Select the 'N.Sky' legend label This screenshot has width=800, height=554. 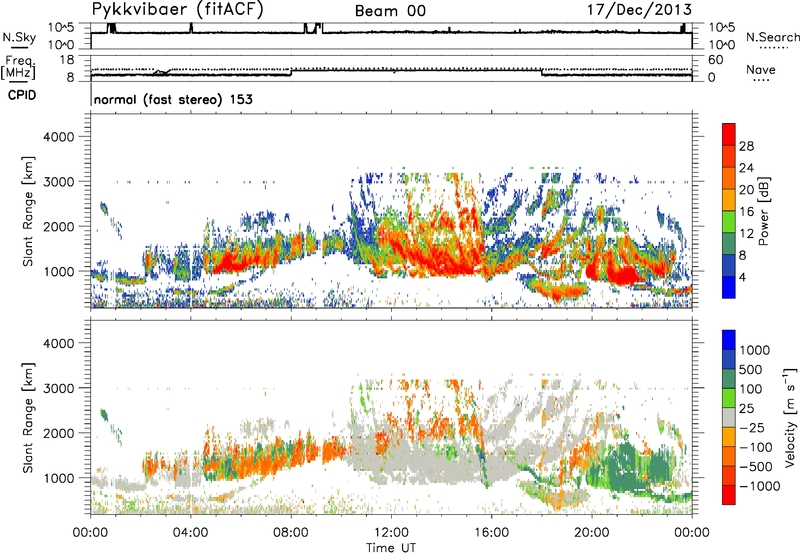19,37
